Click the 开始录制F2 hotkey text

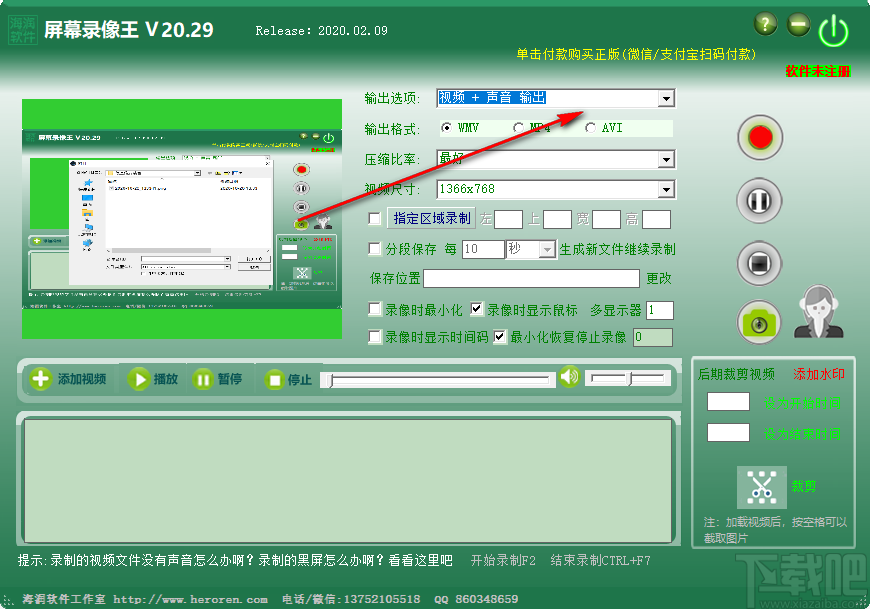coord(503,561)
